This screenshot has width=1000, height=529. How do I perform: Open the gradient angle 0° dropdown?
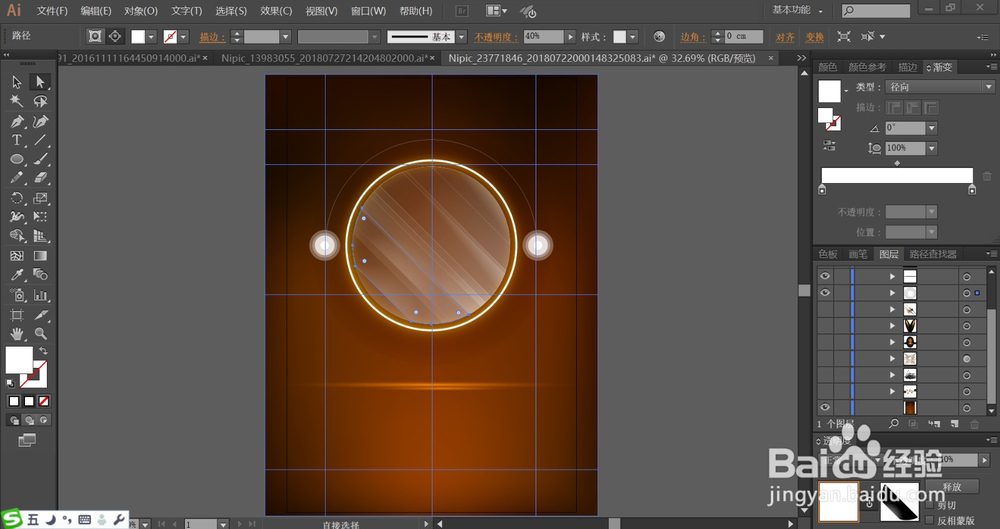[x=932, y=128]
